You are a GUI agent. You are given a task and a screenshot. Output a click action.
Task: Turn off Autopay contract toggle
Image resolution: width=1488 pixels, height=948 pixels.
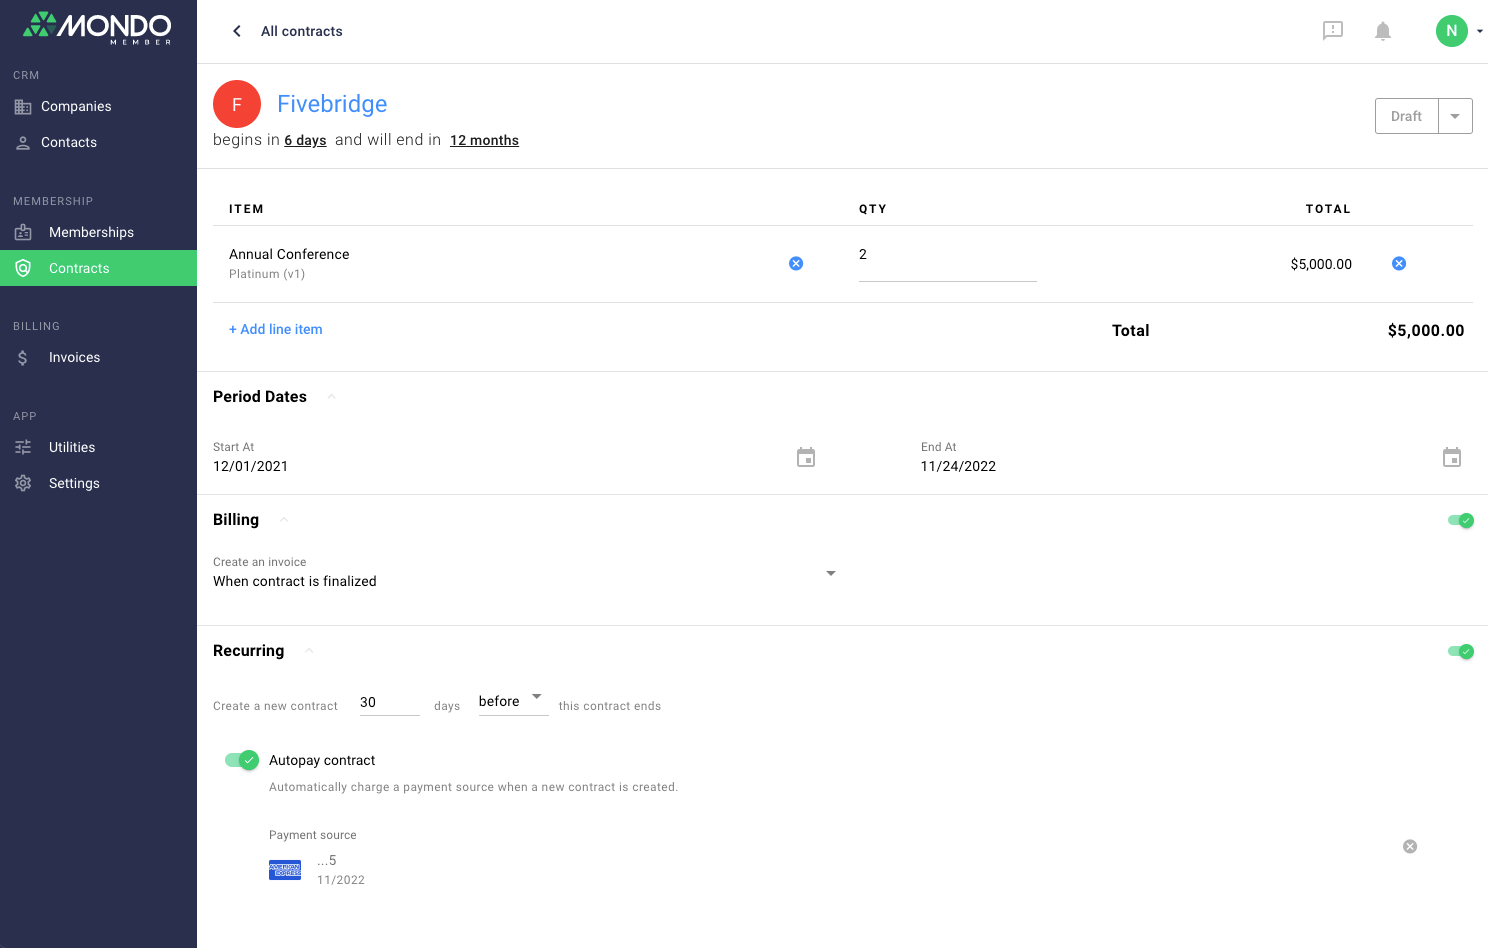coord(242,760)
